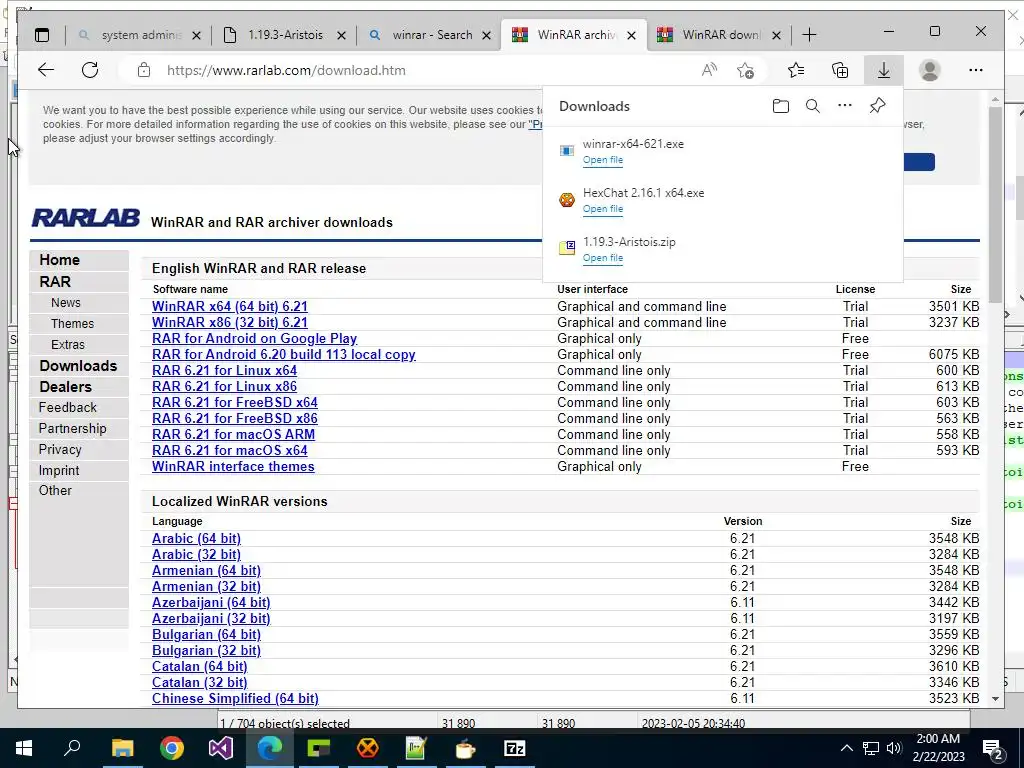
Task: Close the 'winrar - Search' tab
Action: coord(487,35)
